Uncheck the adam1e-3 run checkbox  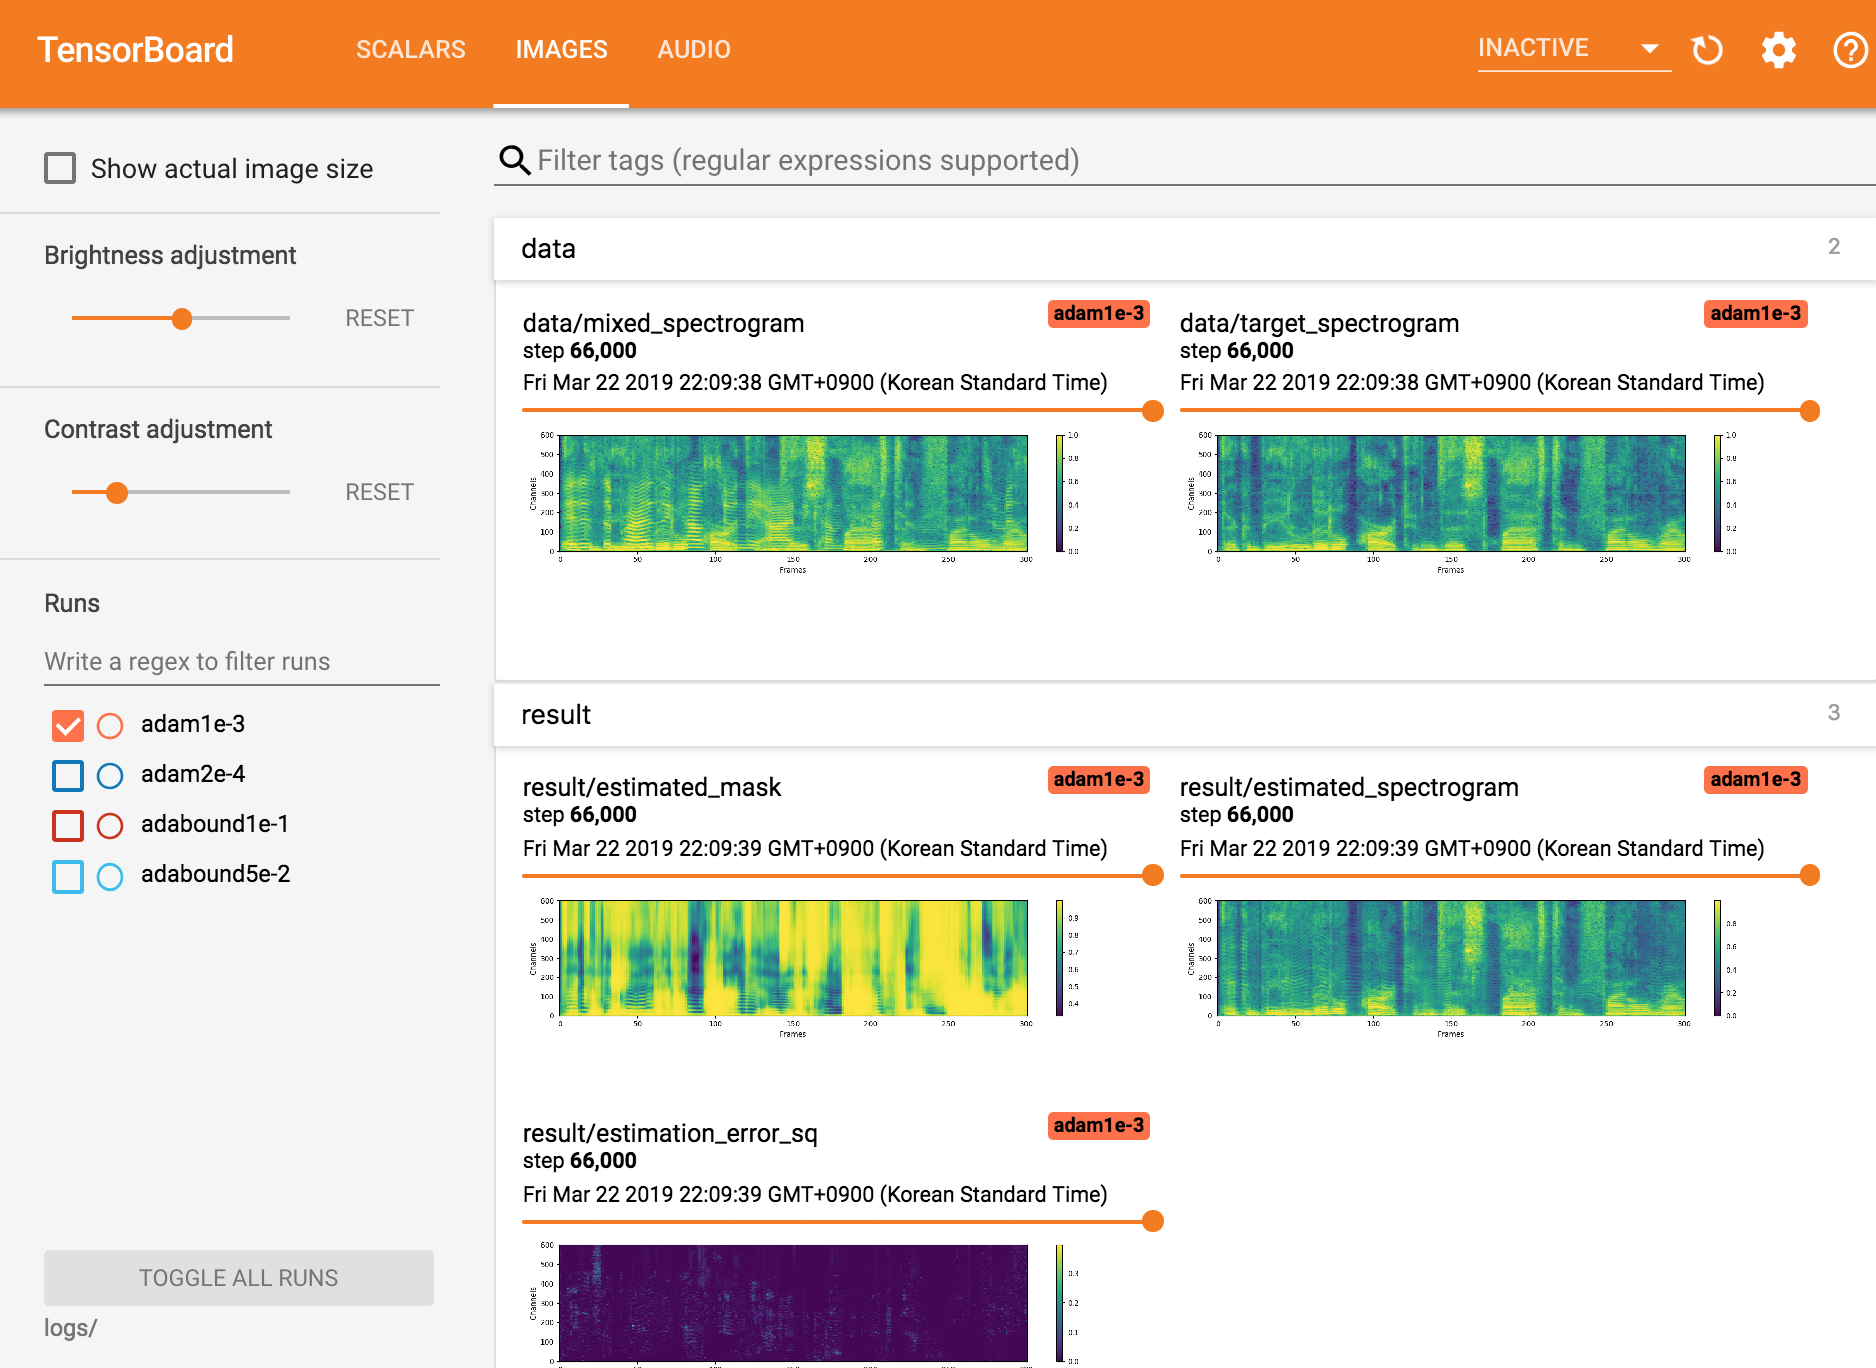tap(68, 725)
